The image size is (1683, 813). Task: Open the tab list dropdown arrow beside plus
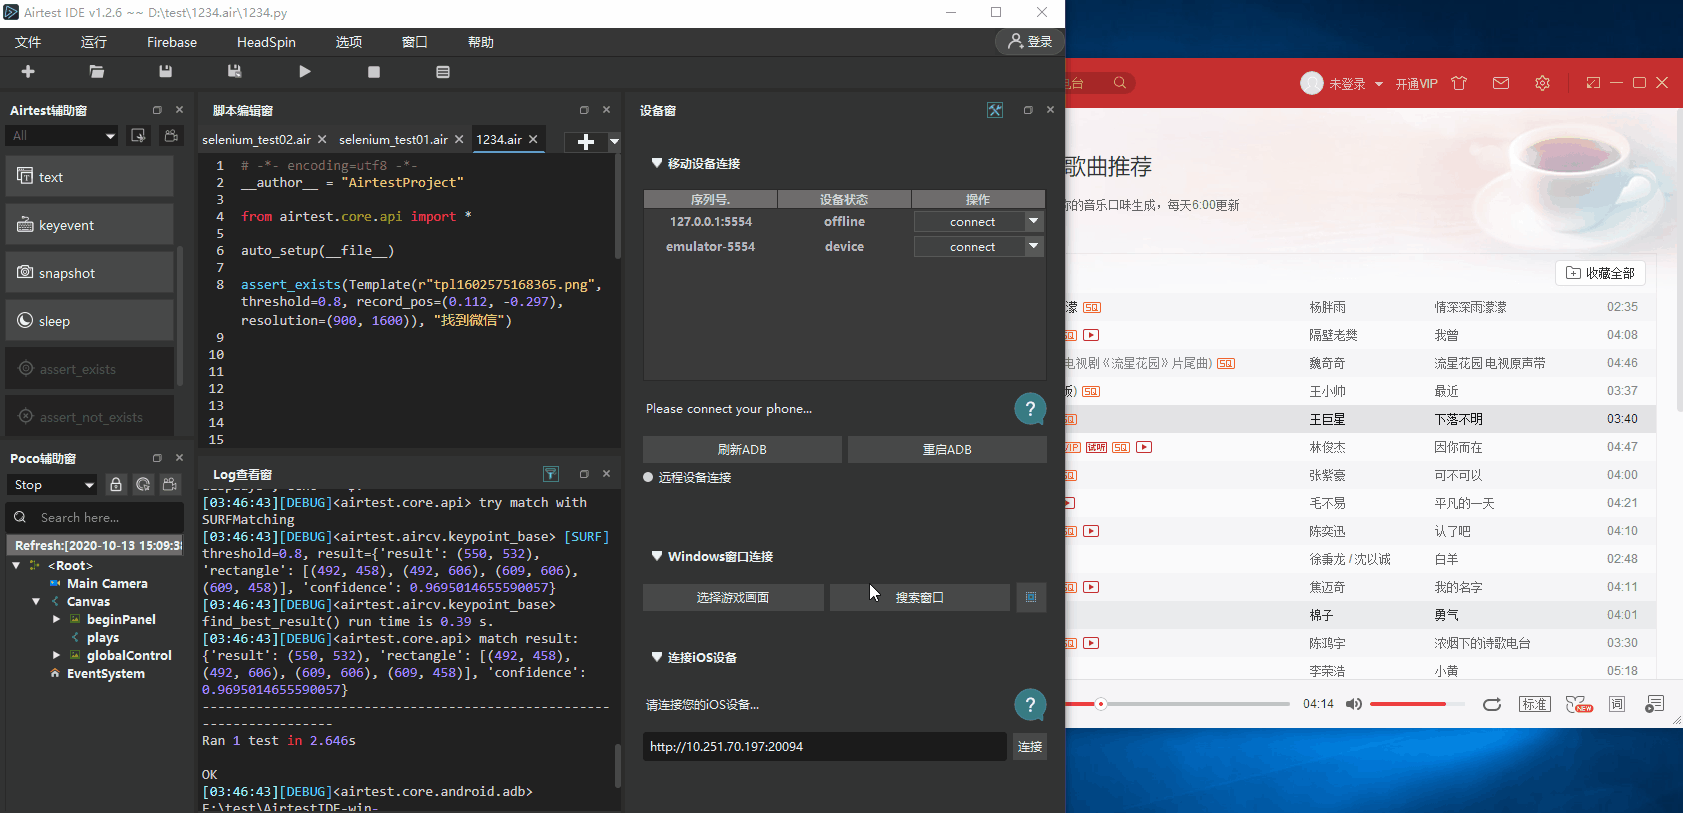[614, 142]
